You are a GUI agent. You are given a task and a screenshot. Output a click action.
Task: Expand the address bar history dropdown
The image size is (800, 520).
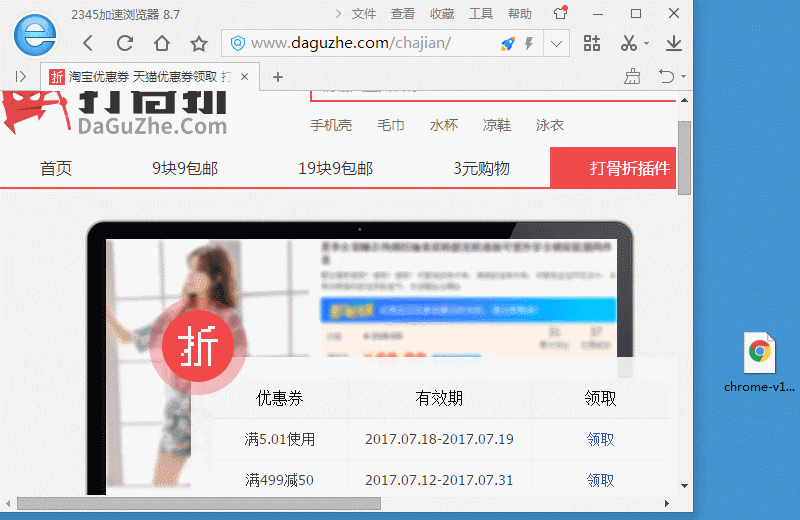click(557, 43)
